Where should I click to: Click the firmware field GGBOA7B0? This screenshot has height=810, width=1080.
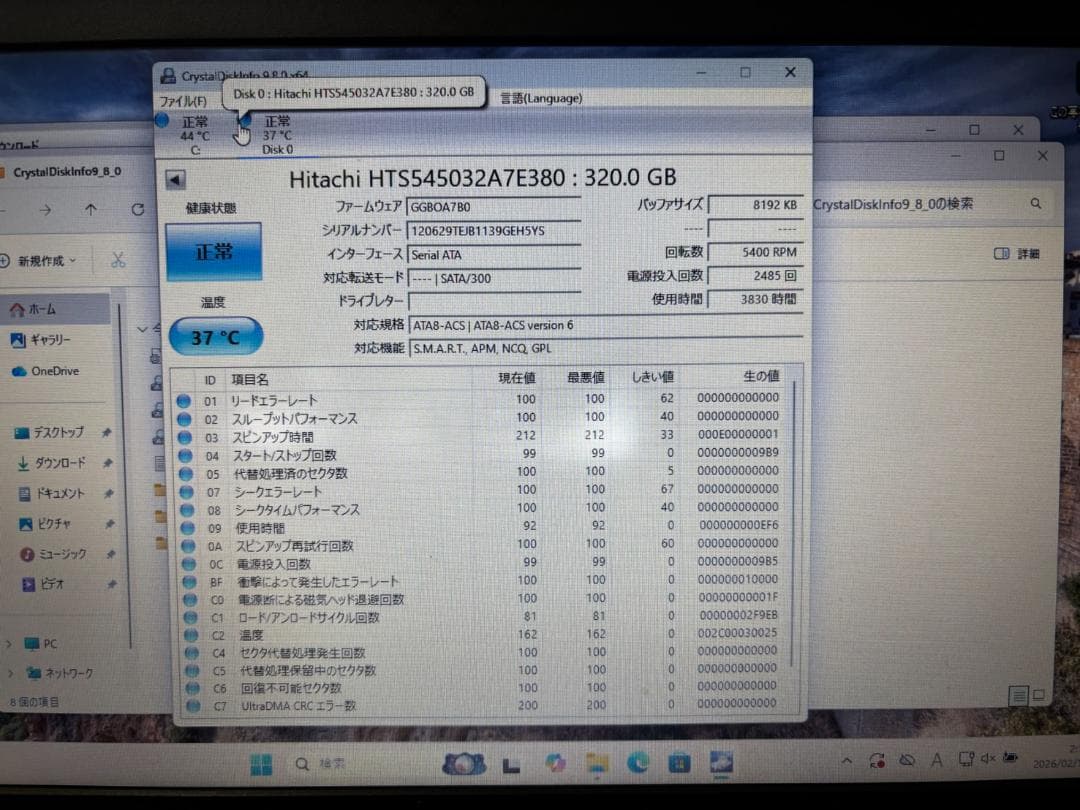[494, 207]
